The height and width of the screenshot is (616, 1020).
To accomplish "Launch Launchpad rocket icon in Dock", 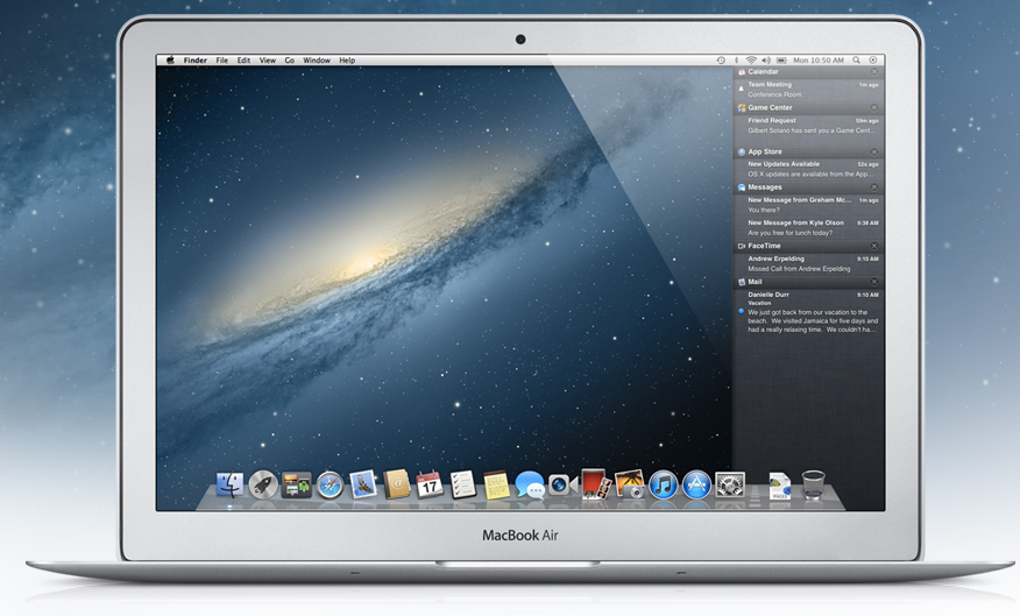I will [263, 485].
